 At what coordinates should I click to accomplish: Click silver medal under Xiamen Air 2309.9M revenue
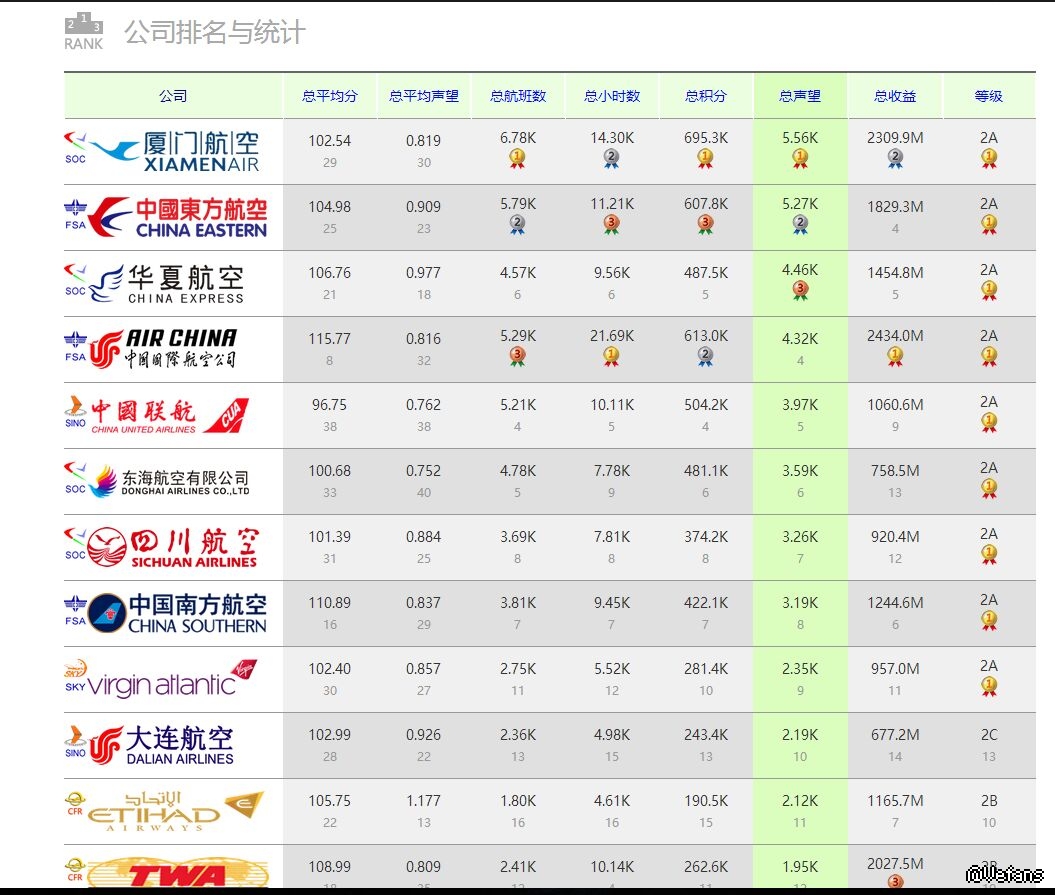[x=895, y=159]
